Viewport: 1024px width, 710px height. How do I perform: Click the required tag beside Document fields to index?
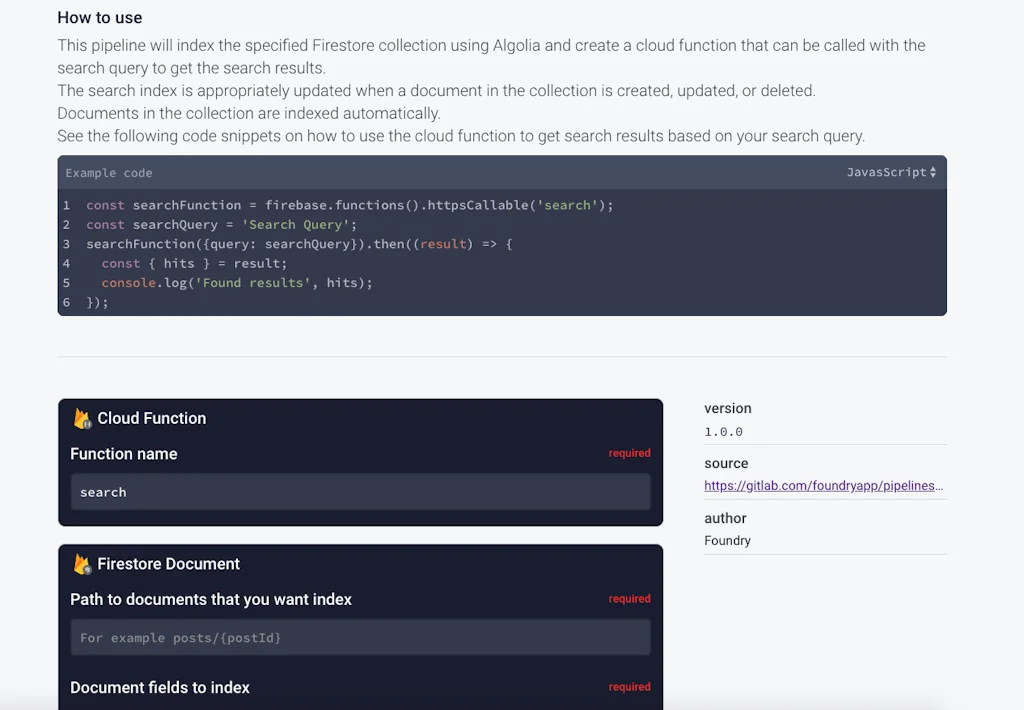(629, 687)
